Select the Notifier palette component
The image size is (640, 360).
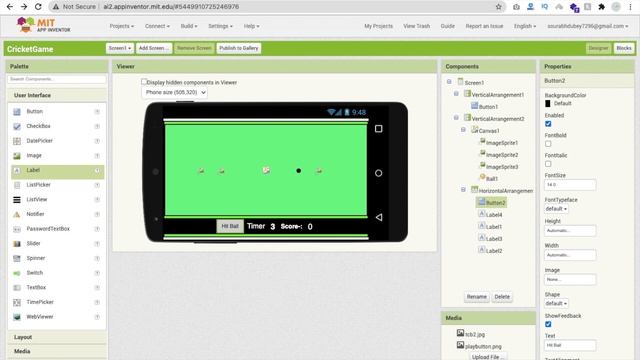coord(35,214)
